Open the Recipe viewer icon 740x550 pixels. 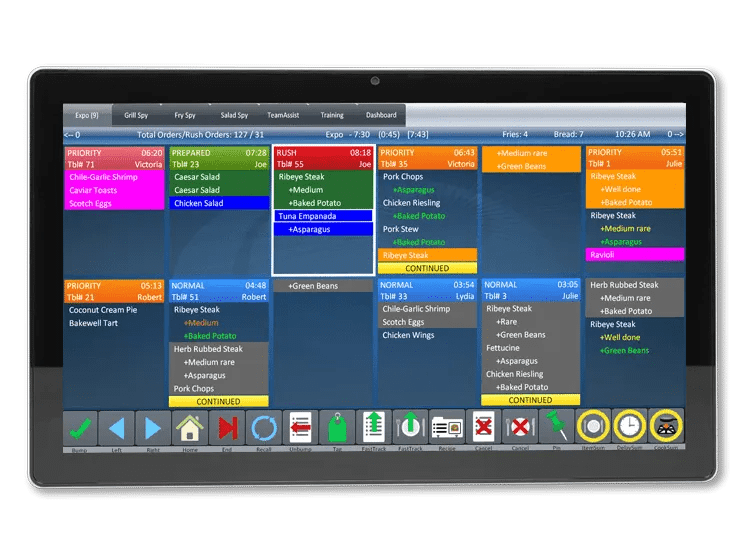coord(447,428)
